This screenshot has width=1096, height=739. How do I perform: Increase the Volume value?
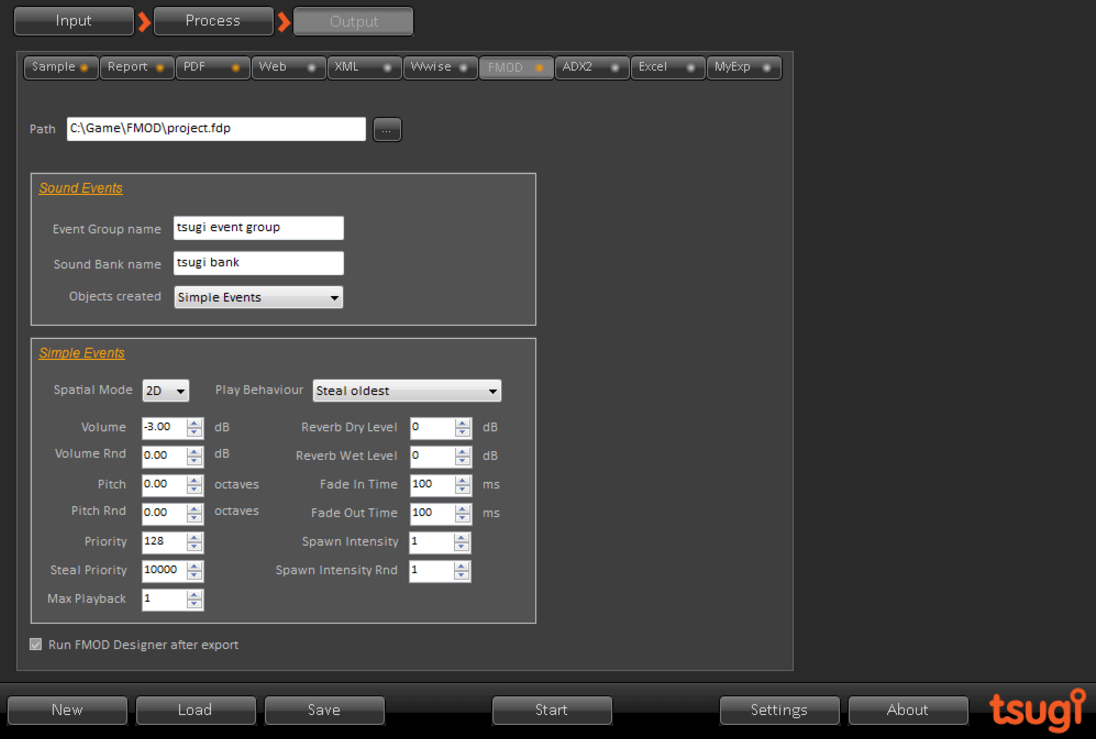pyautogui.click(x=194, y=423)
